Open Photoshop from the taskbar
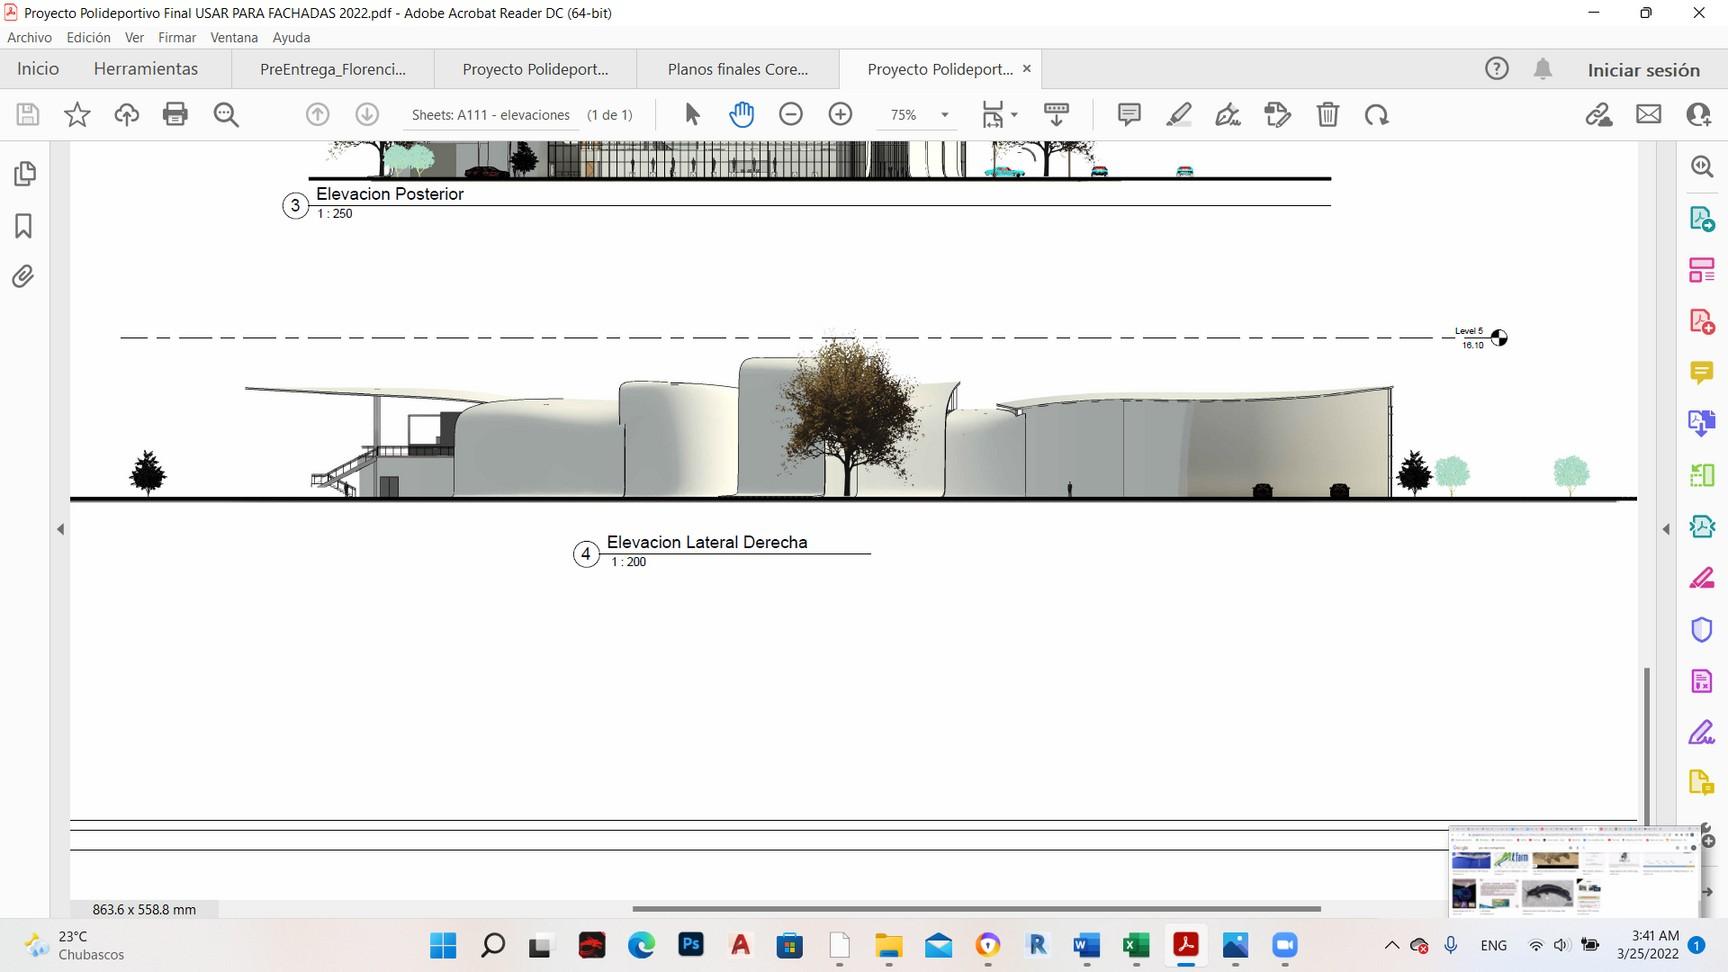1728x972 pixels. coord(691,945)
